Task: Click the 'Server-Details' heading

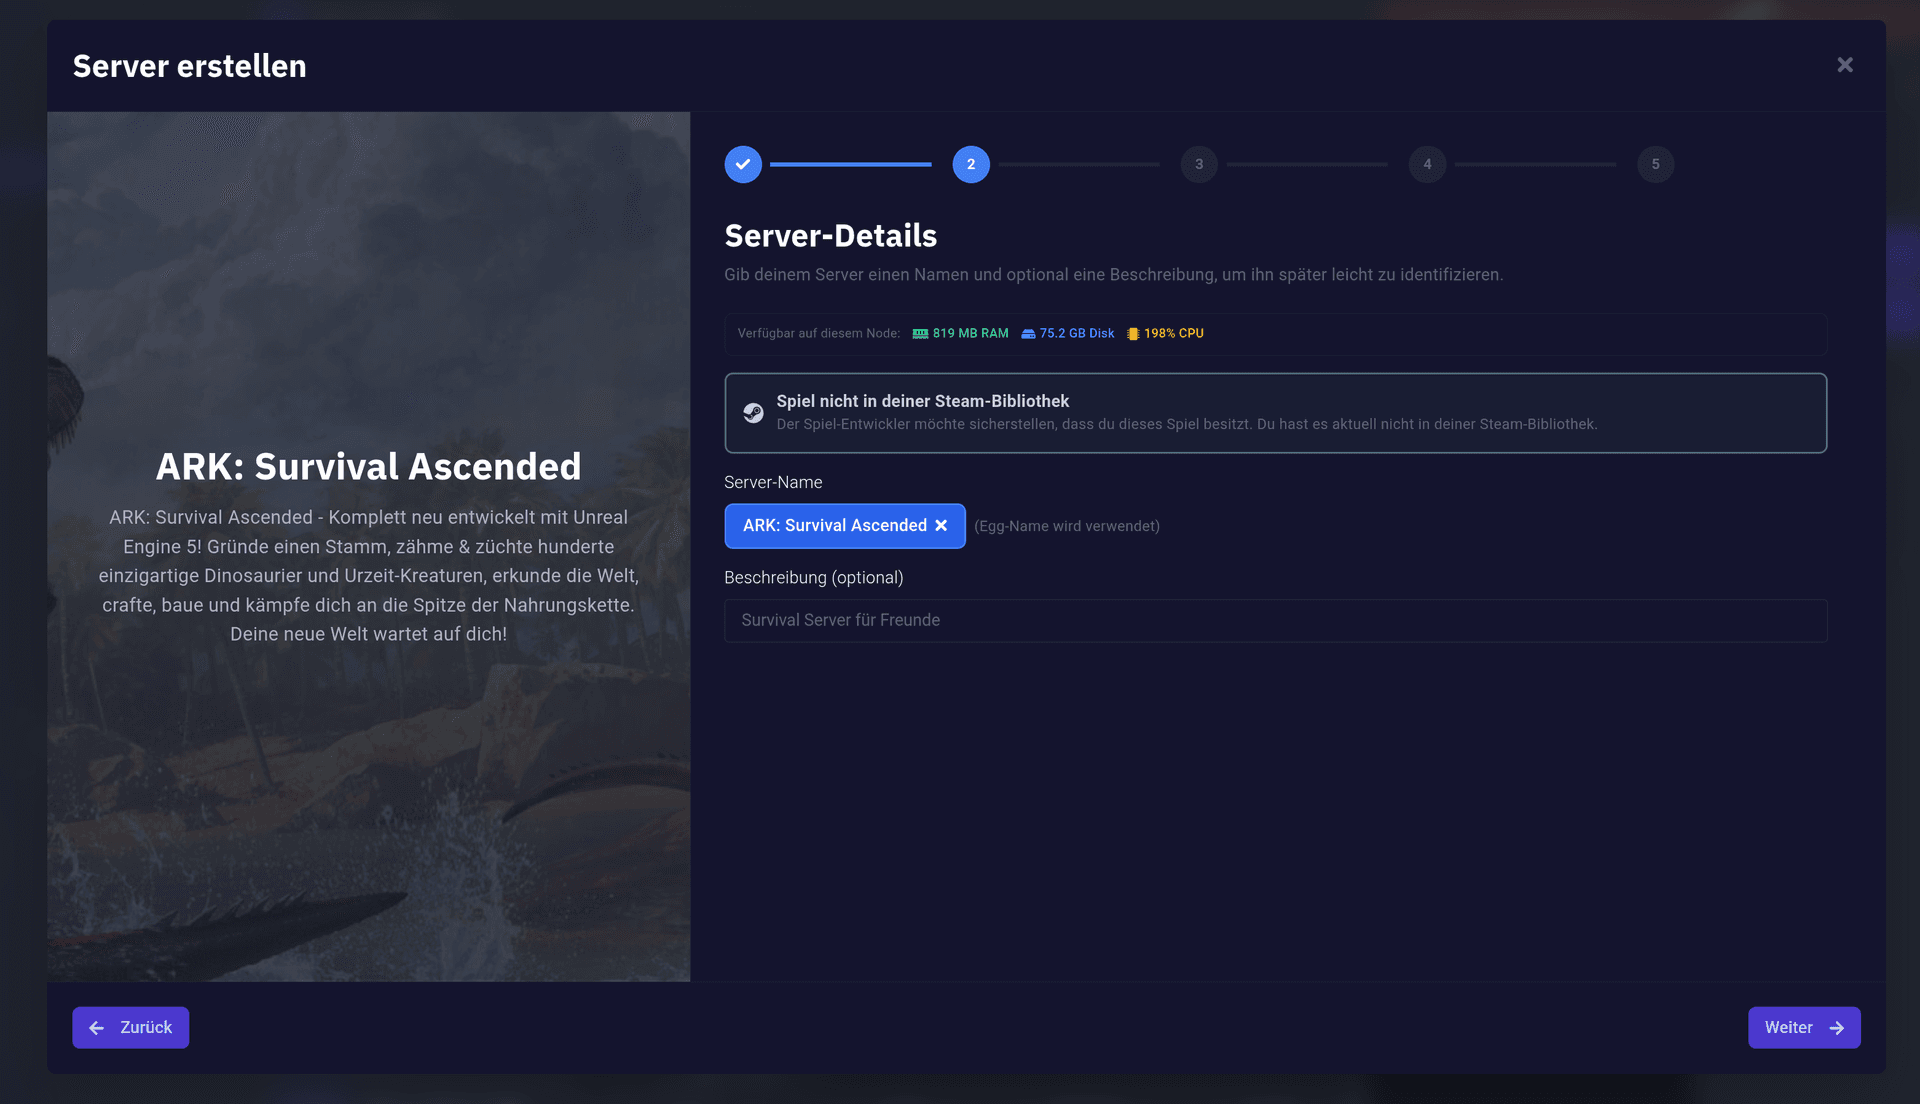Action: click(831, 236)
